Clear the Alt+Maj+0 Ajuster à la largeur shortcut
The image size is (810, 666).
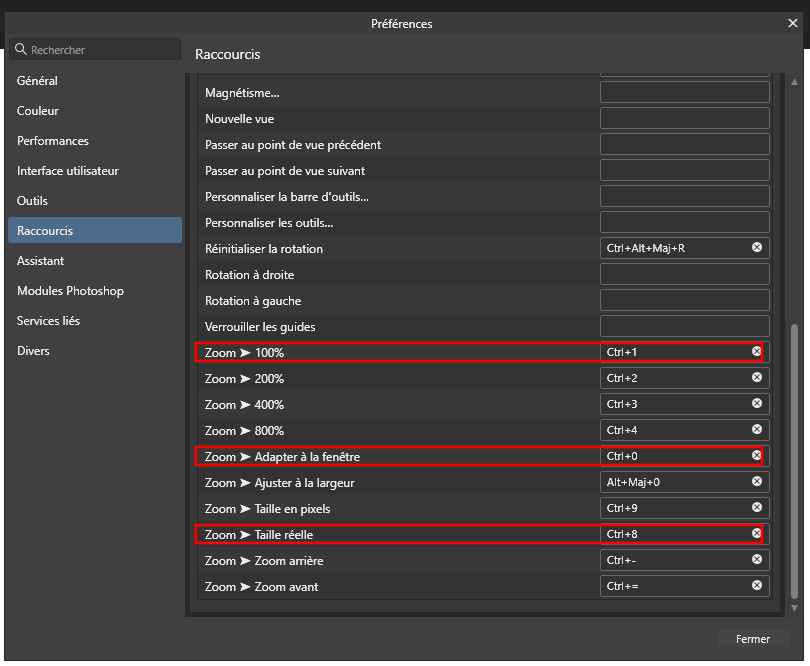pyautogui.click(x=756, y=481)
